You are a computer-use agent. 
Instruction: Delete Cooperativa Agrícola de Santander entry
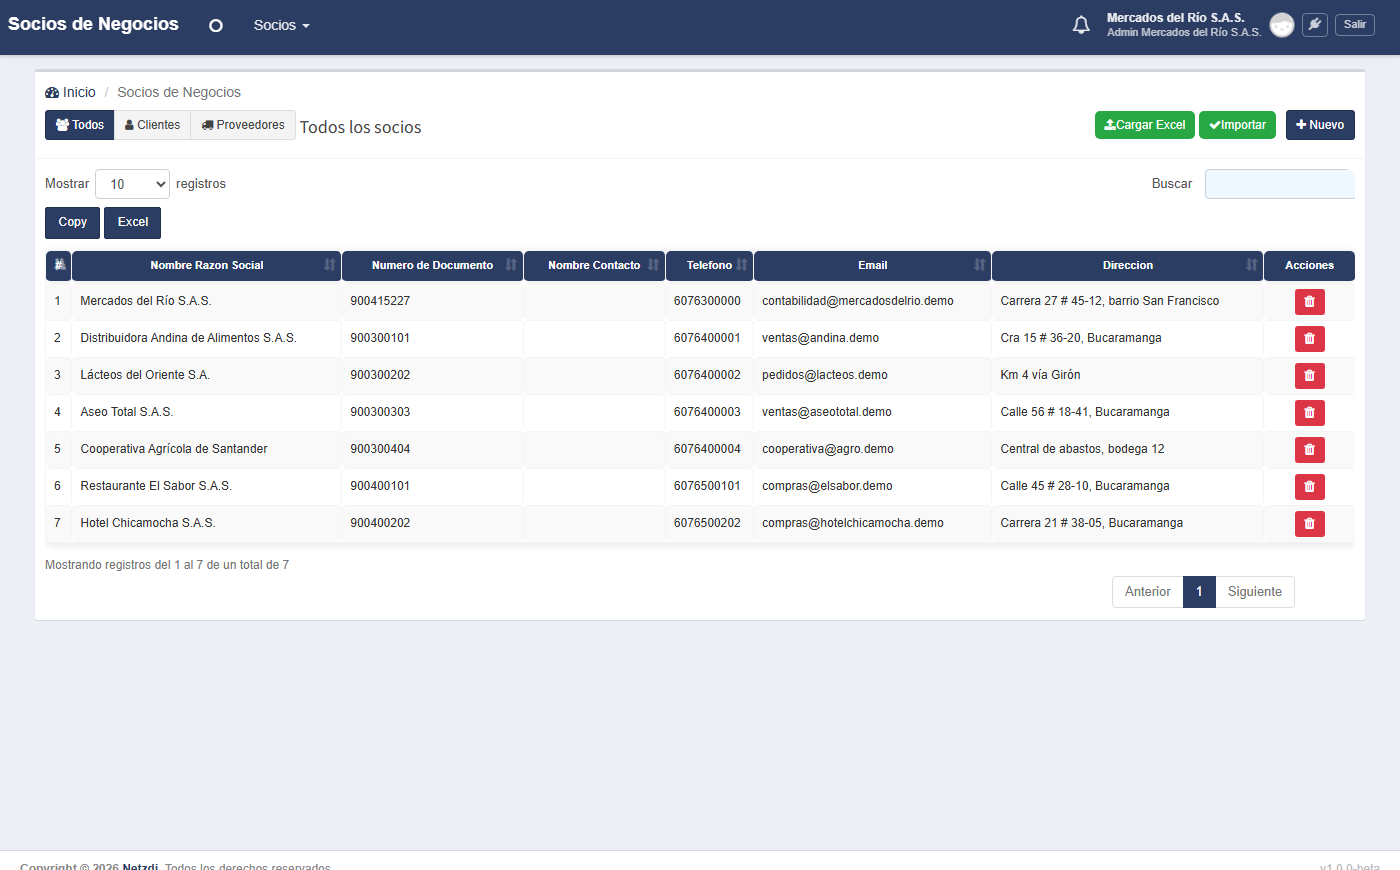[x=1310, y=450]
